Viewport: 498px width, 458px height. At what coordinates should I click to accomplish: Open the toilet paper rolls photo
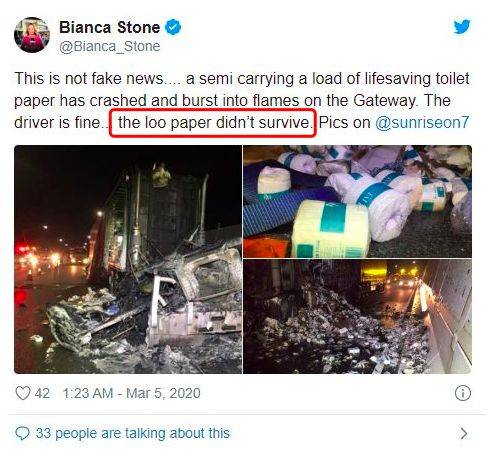(x=357, y=201)
